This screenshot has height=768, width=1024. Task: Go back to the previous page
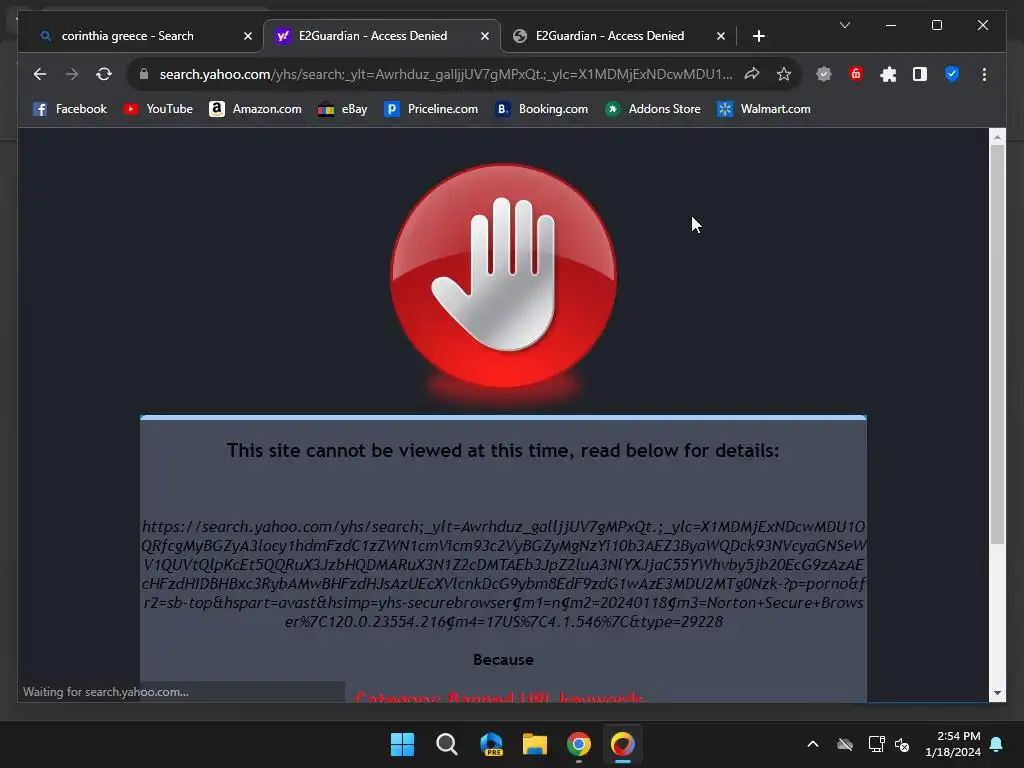40,74
